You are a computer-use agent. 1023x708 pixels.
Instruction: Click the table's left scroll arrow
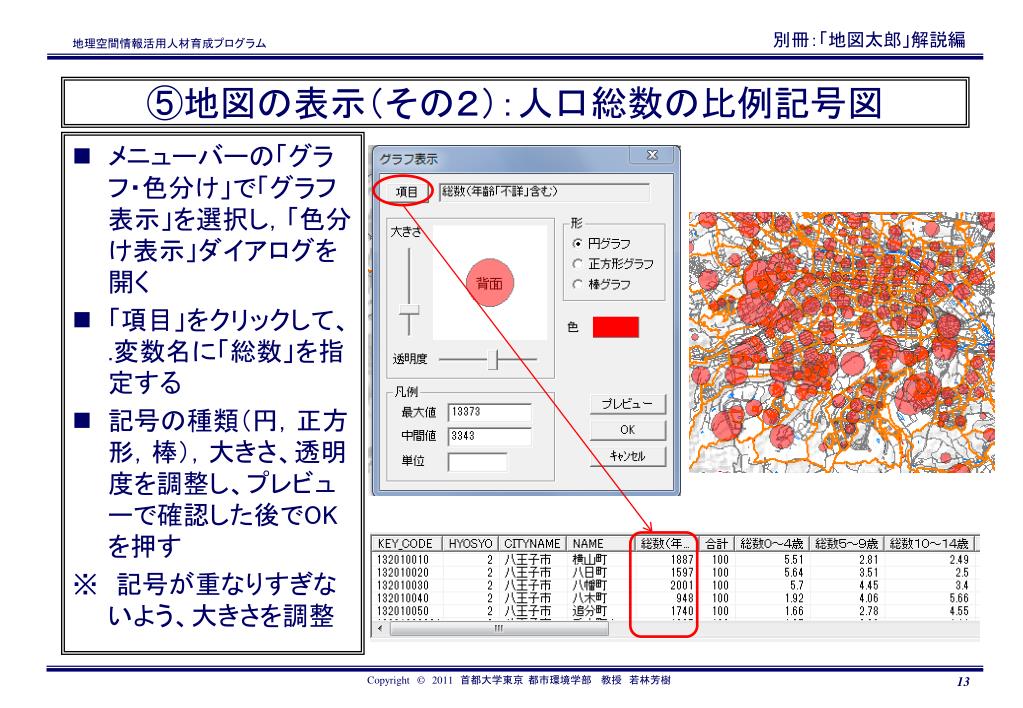380,628
